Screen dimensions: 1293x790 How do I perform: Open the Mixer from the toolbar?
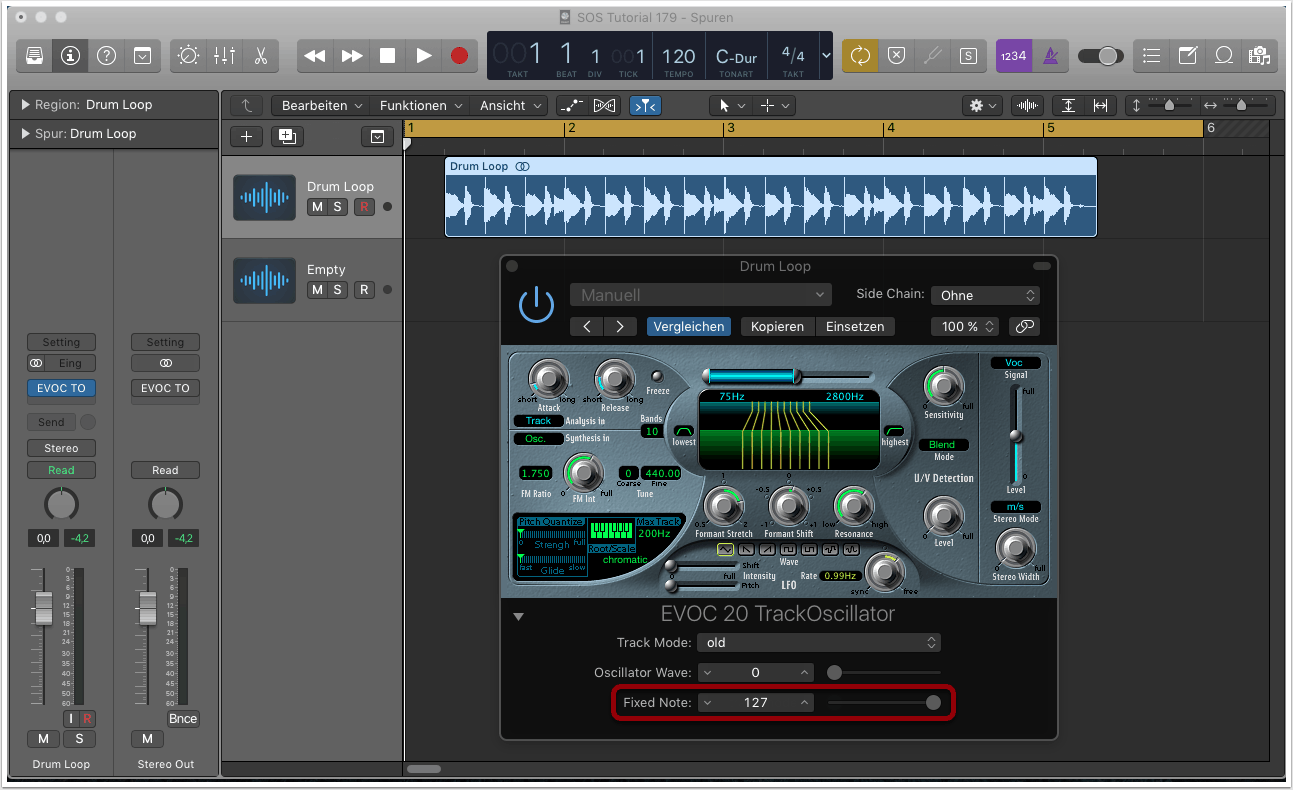224,56
